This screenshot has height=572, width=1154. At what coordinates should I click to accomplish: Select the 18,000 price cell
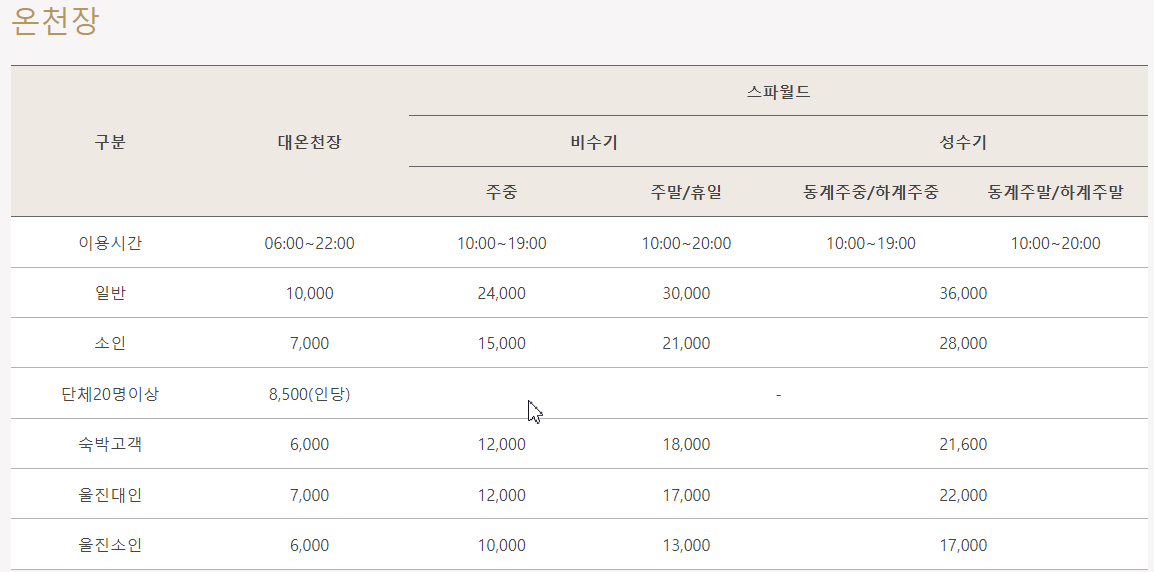coord(686,445)
